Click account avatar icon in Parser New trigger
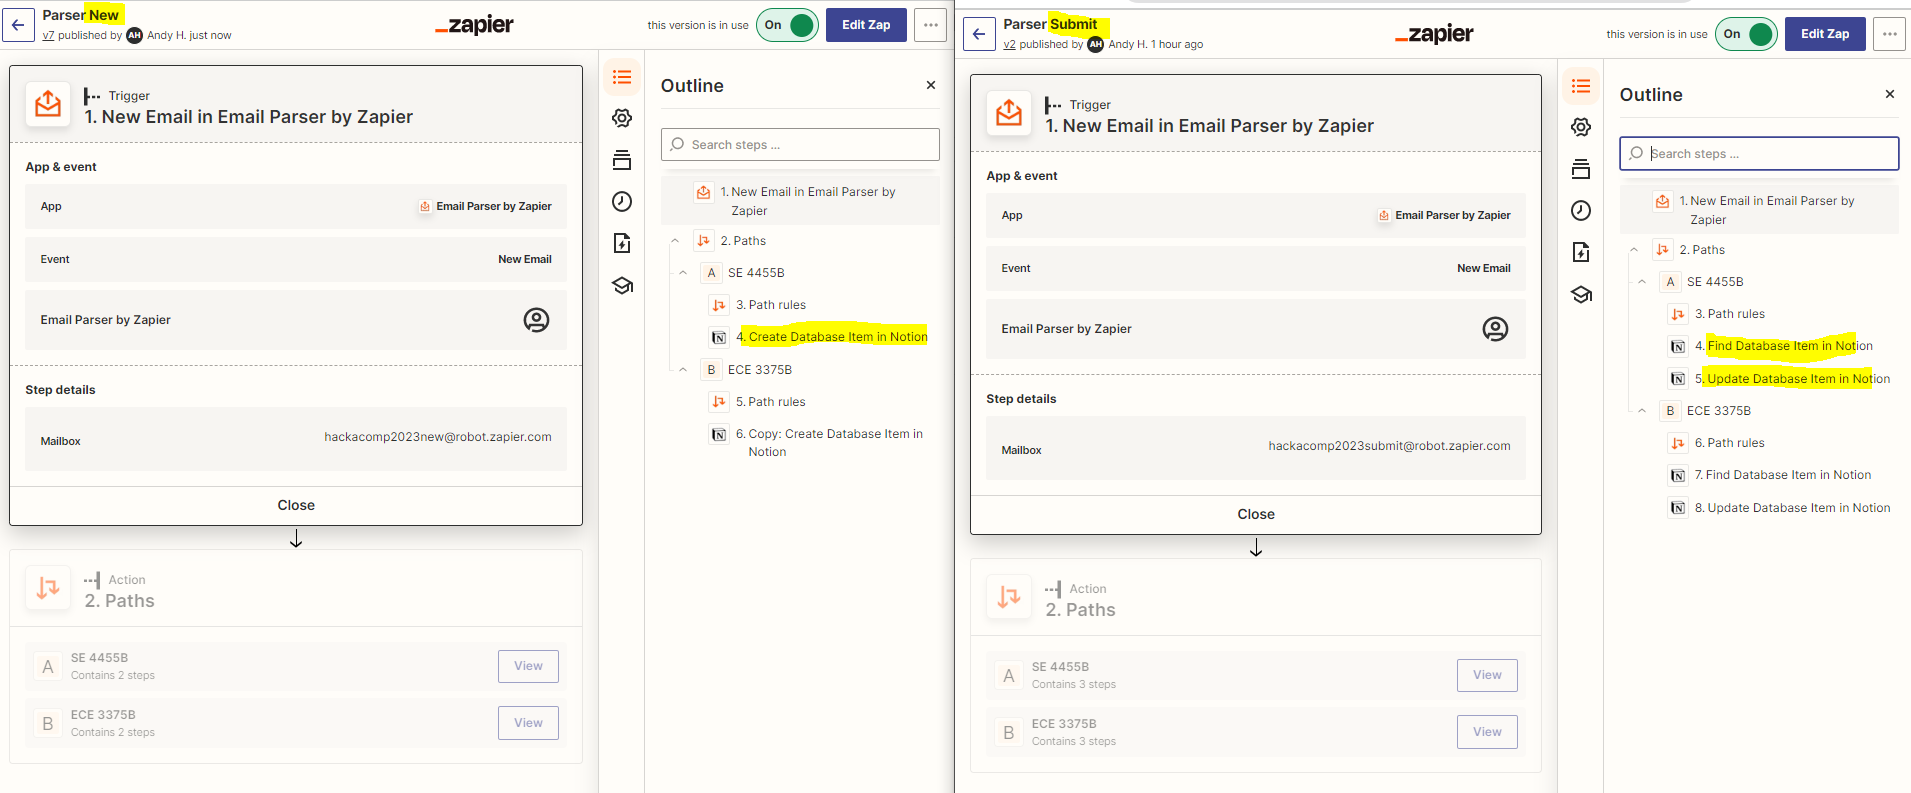Viewport: 1911px width, 793px height. (536, 320)
